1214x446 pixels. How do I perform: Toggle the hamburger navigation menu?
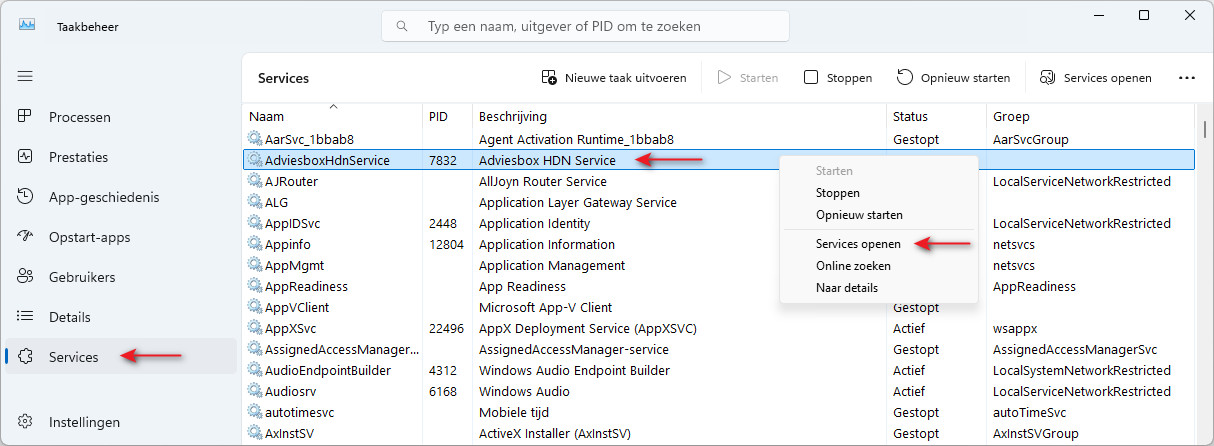(25, 76)
